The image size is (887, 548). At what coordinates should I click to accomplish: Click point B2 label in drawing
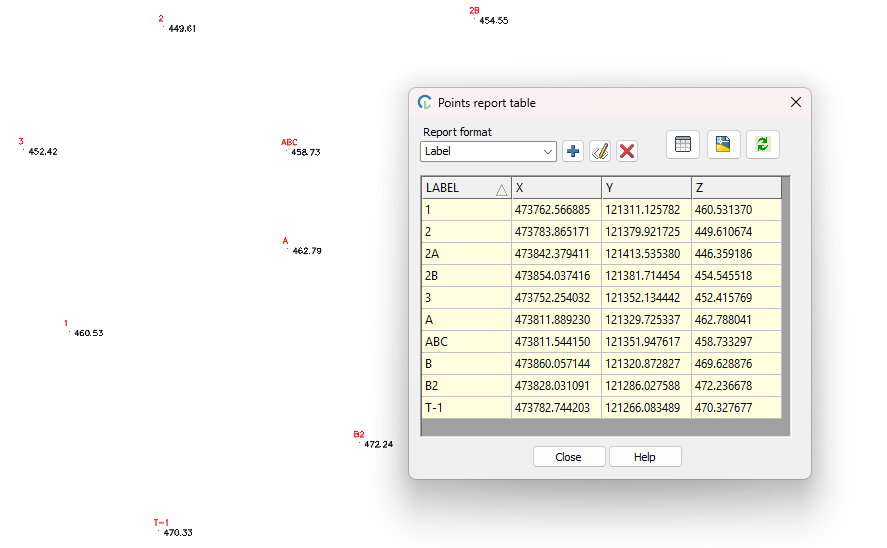(359, 434)
